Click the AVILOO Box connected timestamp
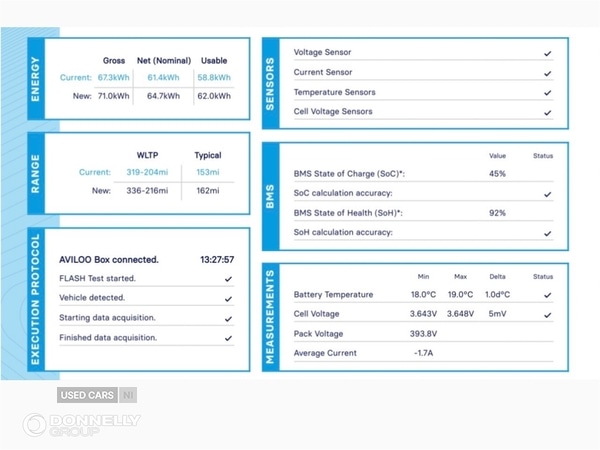Screen dimensions: 600x450 217,259
